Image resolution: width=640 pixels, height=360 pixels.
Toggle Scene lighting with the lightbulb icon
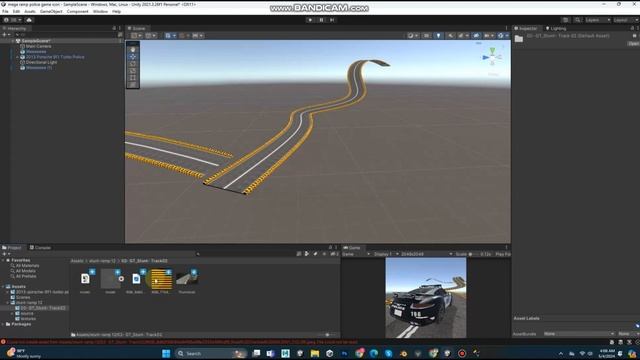(x=438, y=36)
